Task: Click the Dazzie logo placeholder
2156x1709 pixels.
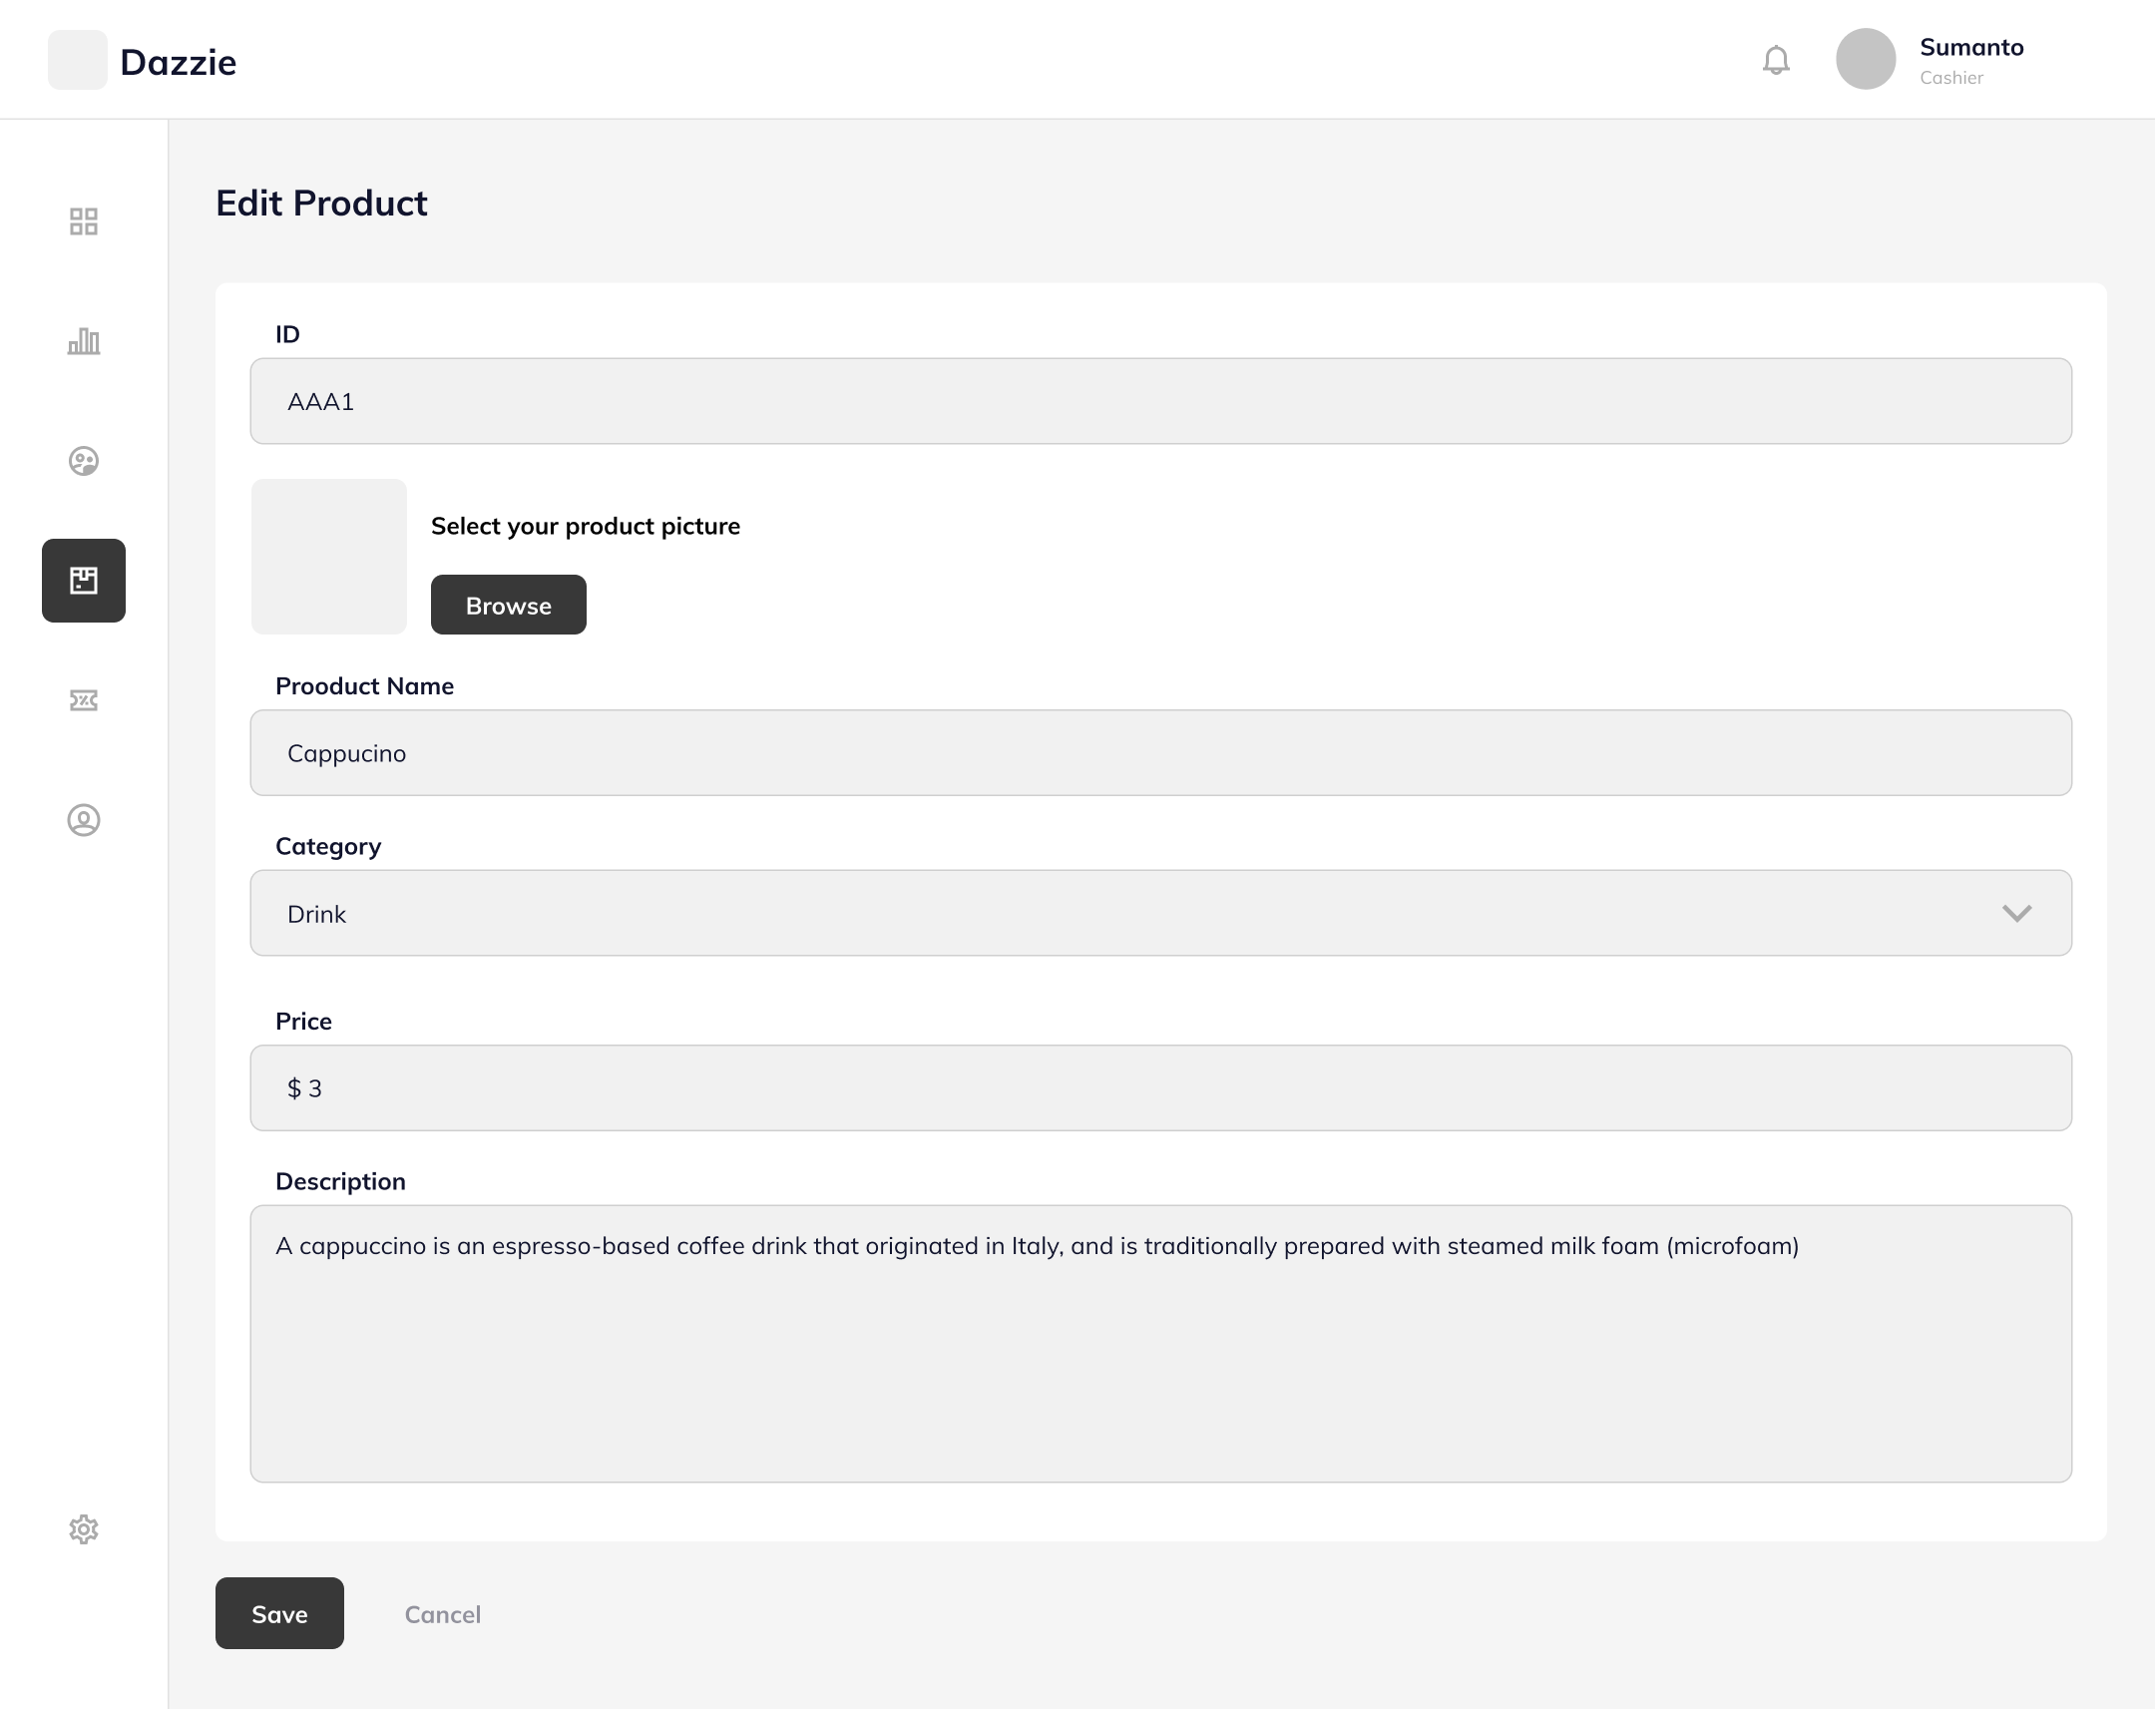Action: [78, 60]
